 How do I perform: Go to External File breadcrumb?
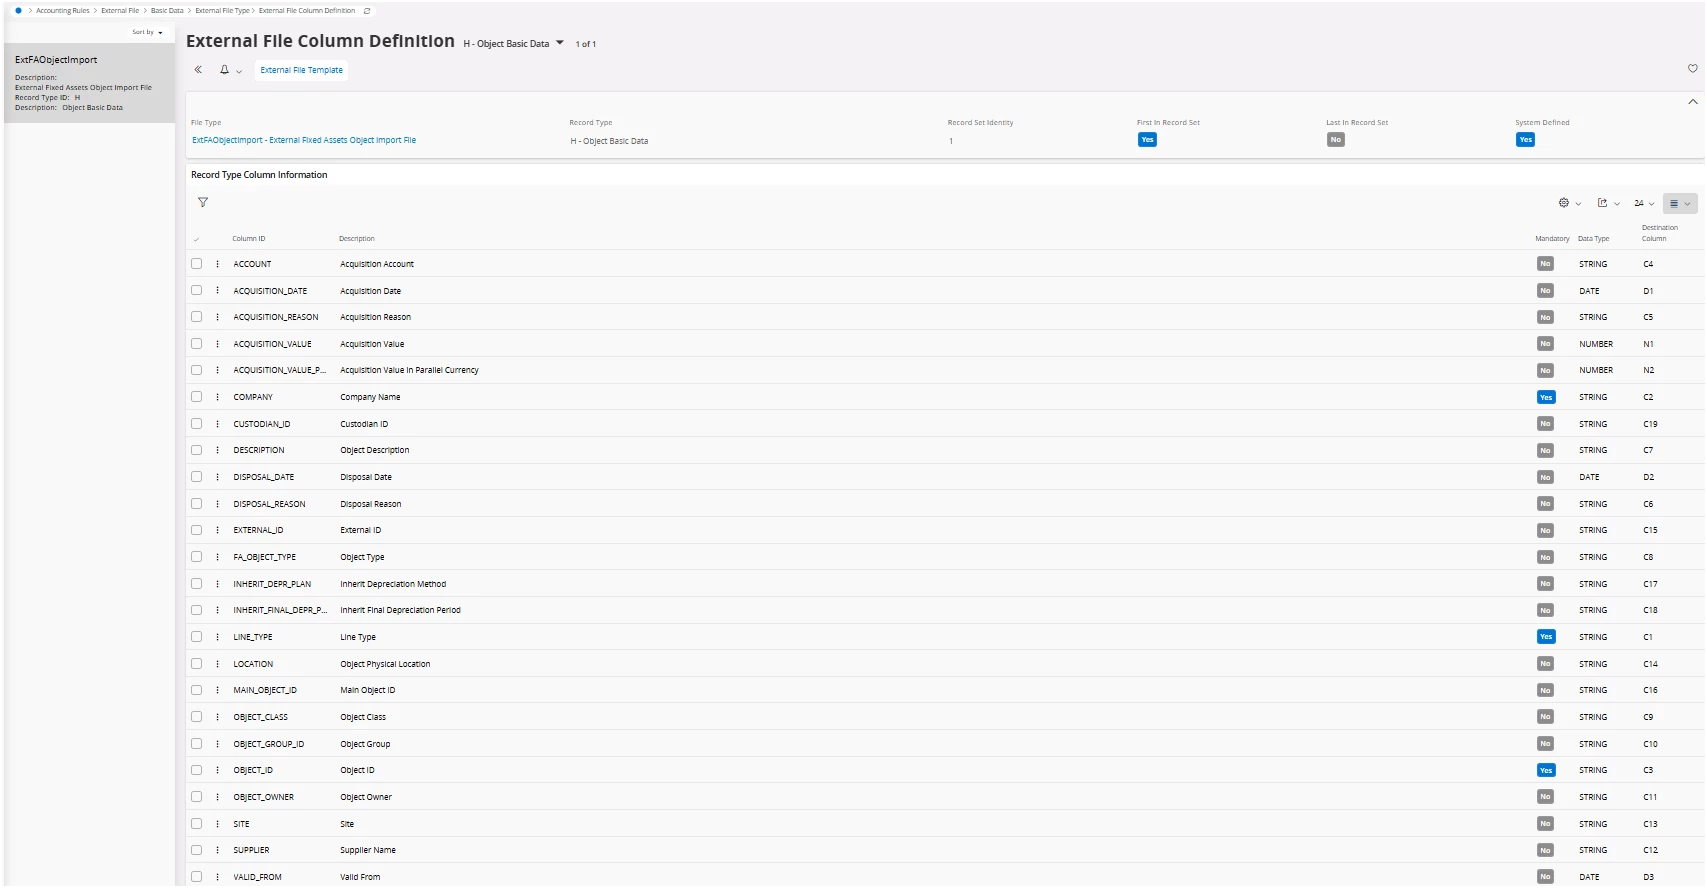pos(120,11)
